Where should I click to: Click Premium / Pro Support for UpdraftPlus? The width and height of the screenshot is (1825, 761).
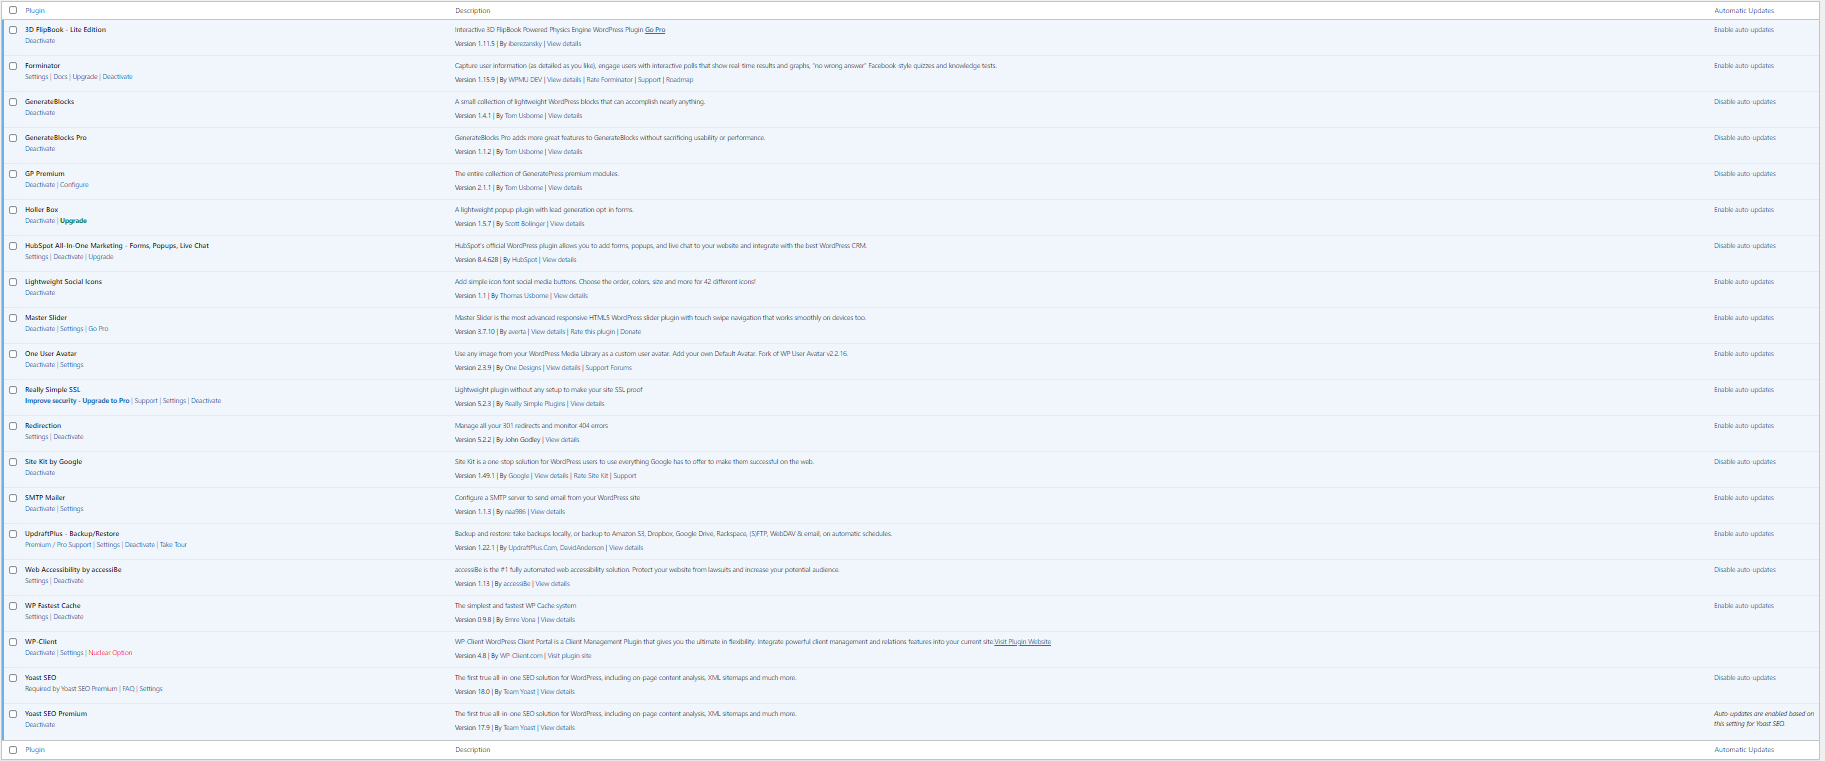(58, 545)
